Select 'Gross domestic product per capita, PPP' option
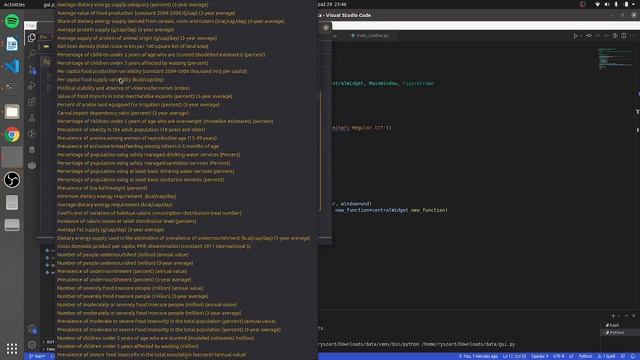Image resolution: width=640 pixels, height=360 pixels. pyautogui.click(x=154, y=246)
